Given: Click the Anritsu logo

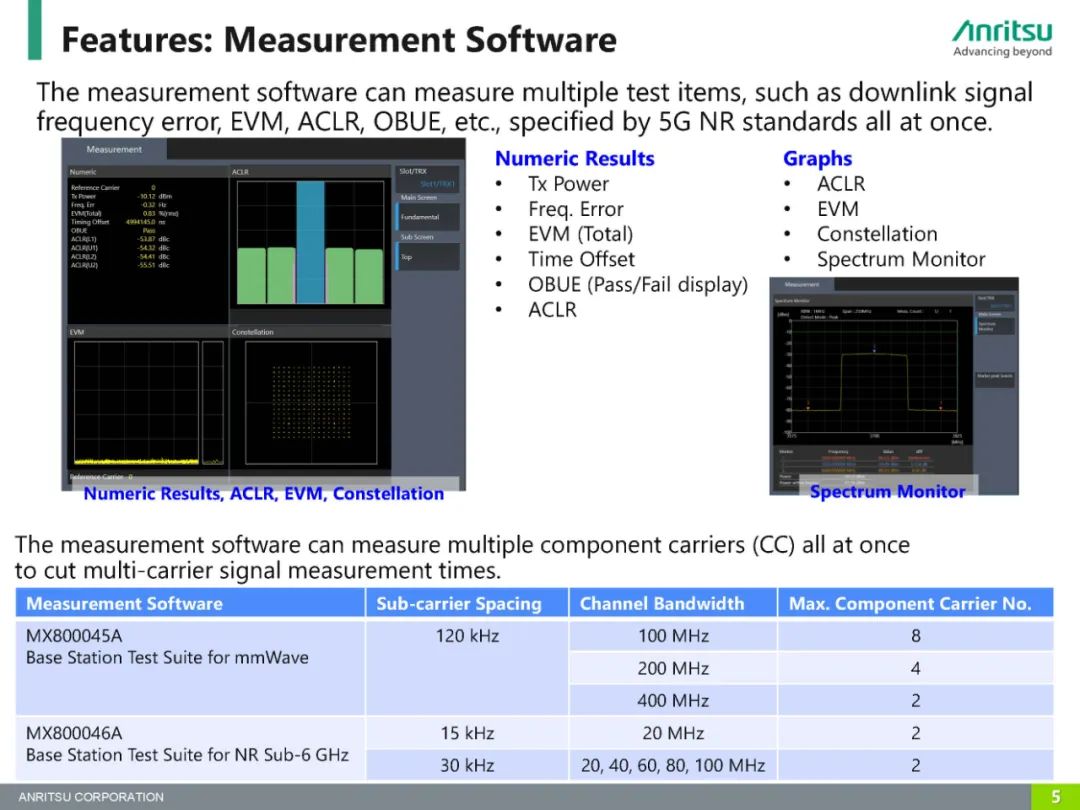Looking at the screenshot, I should (x=1002, y=39).
